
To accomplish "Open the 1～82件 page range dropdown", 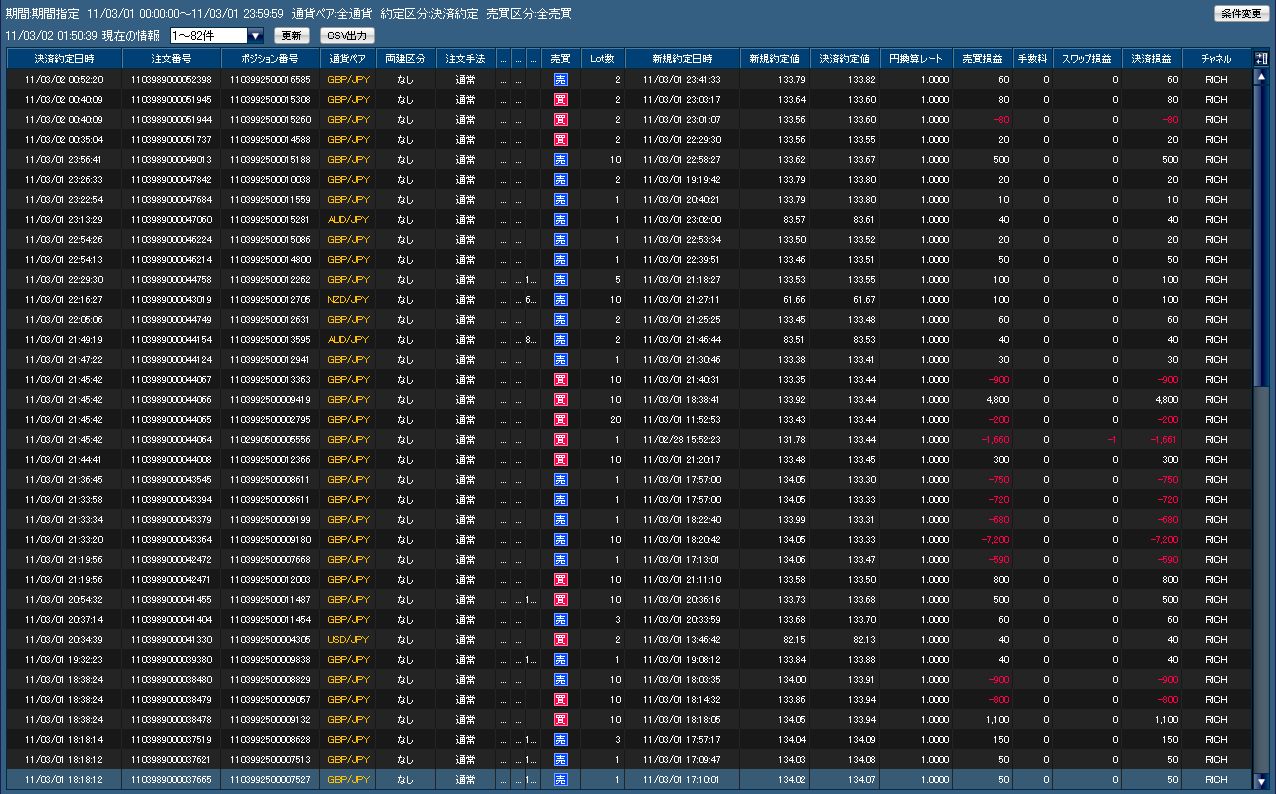I will click(217, 36).
